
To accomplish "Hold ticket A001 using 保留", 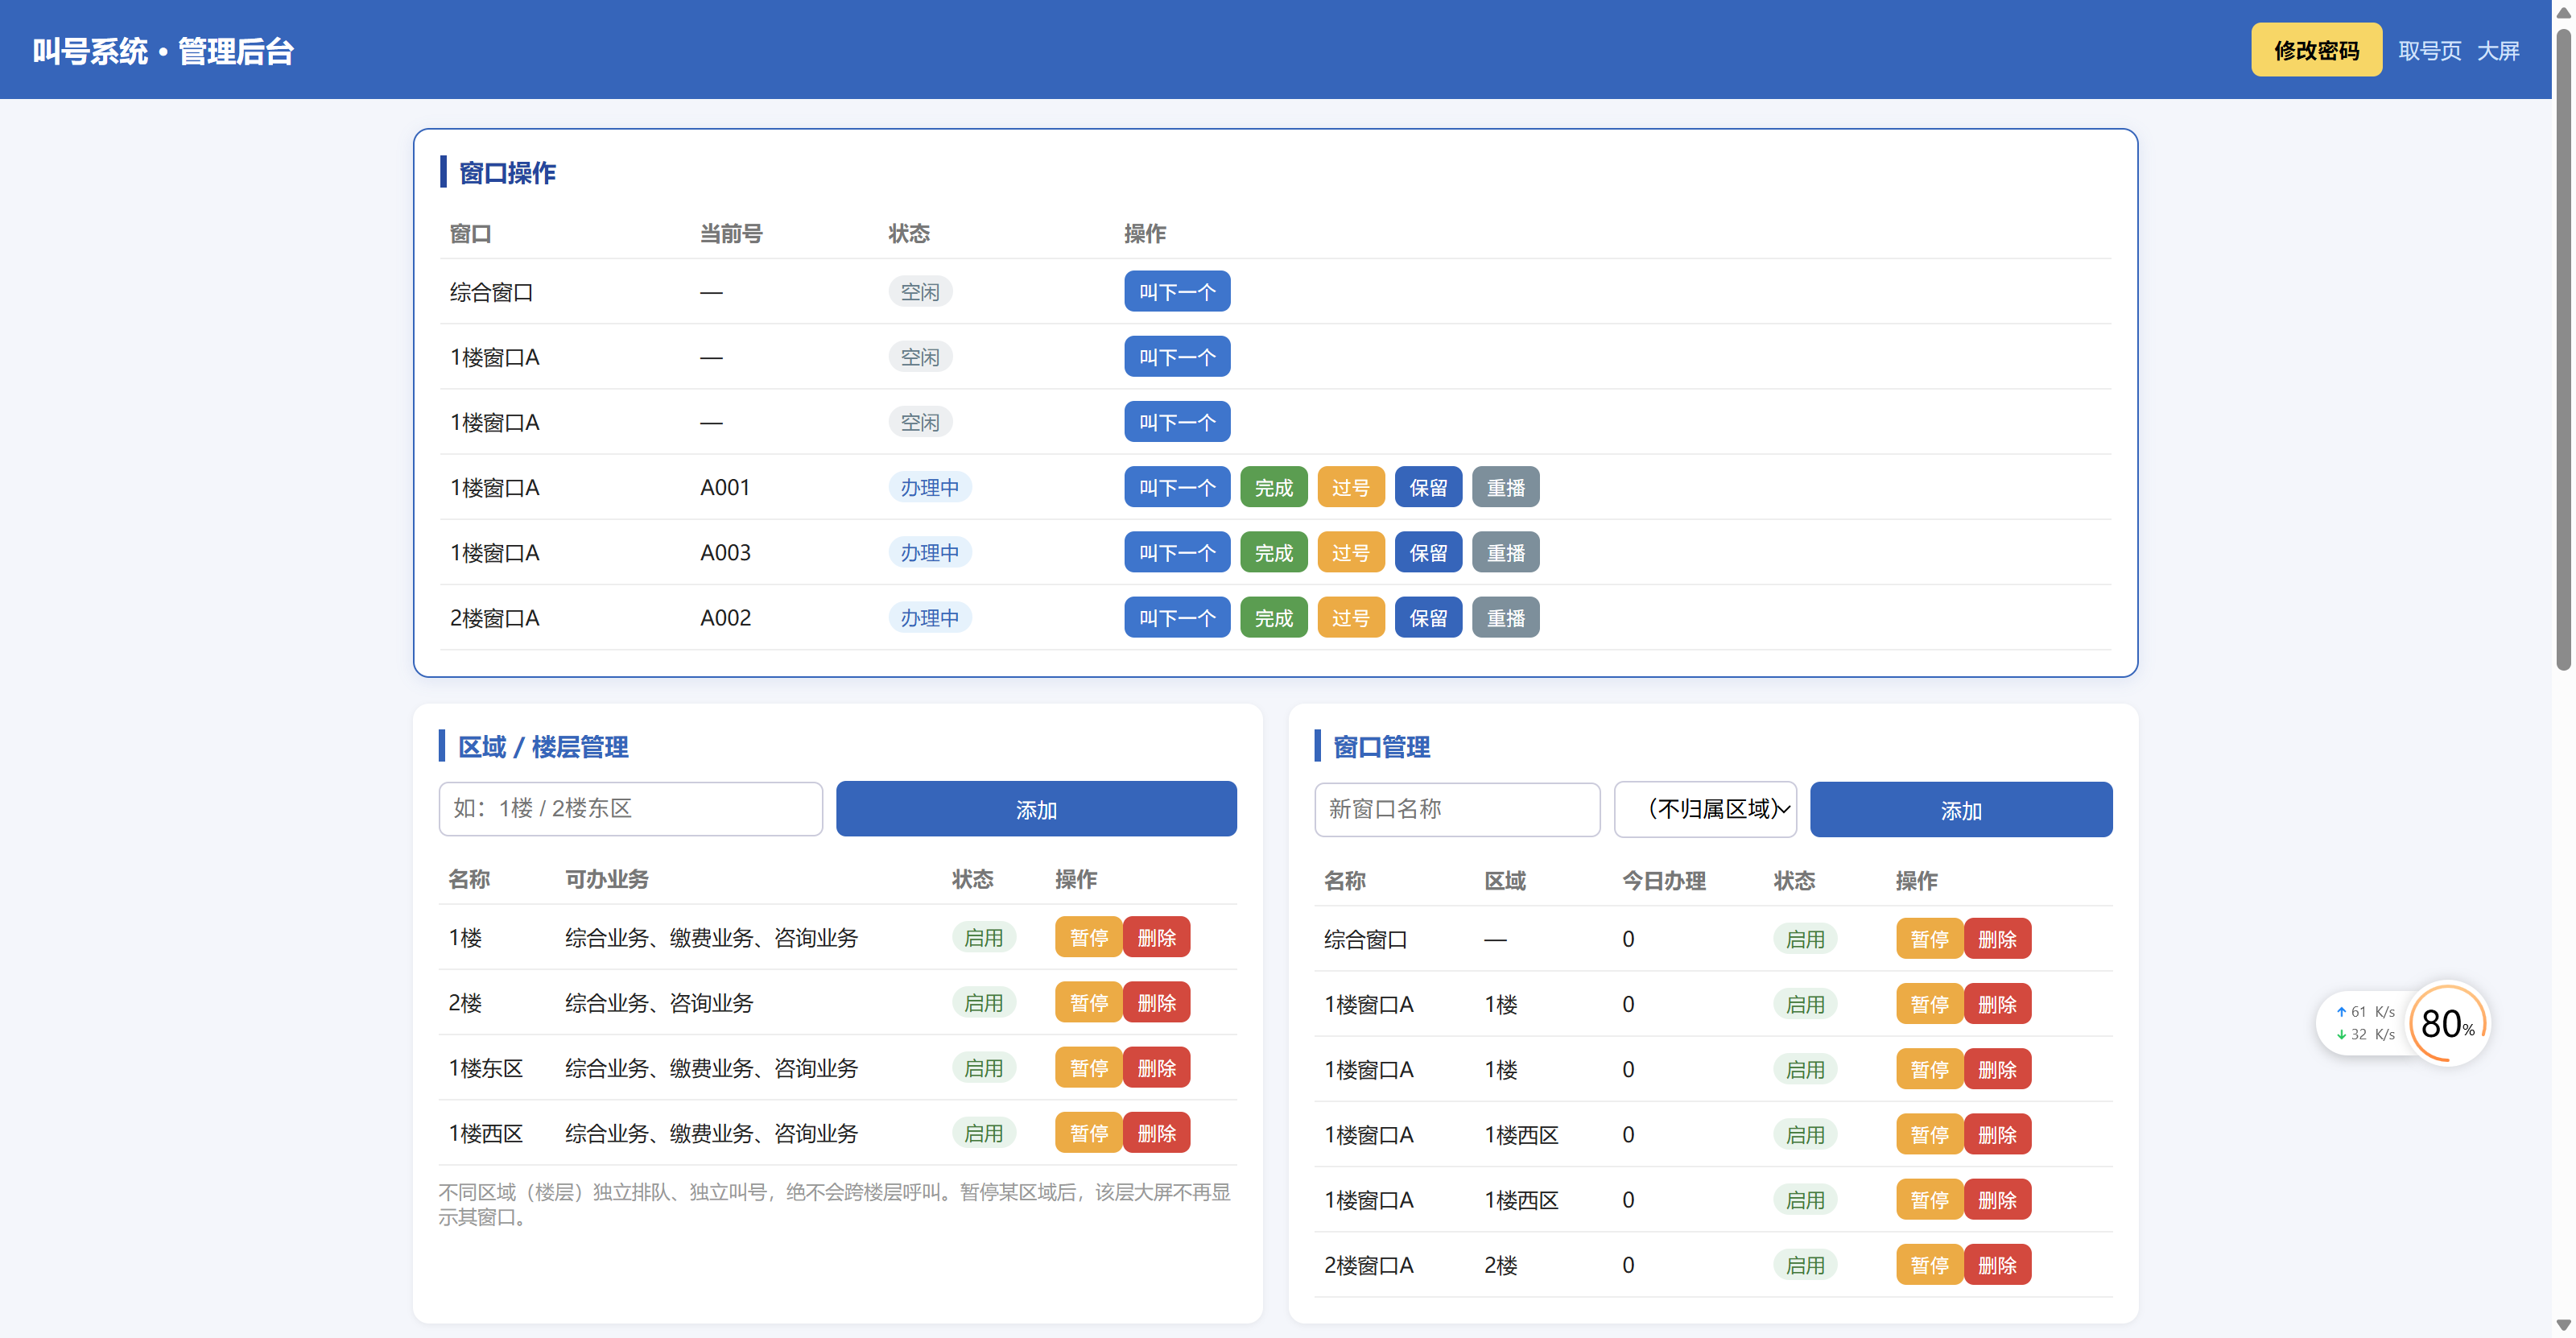I will (x=1428, y=487).
